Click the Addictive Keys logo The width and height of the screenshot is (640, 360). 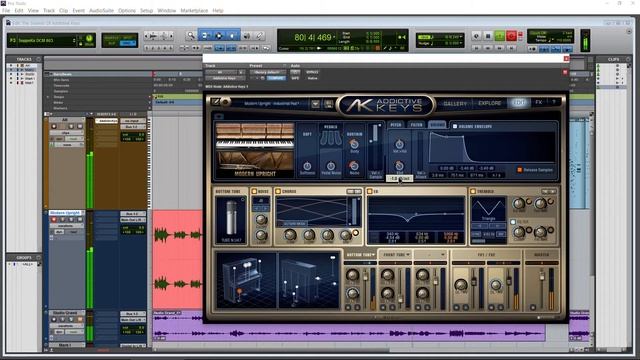pos(385,105)
